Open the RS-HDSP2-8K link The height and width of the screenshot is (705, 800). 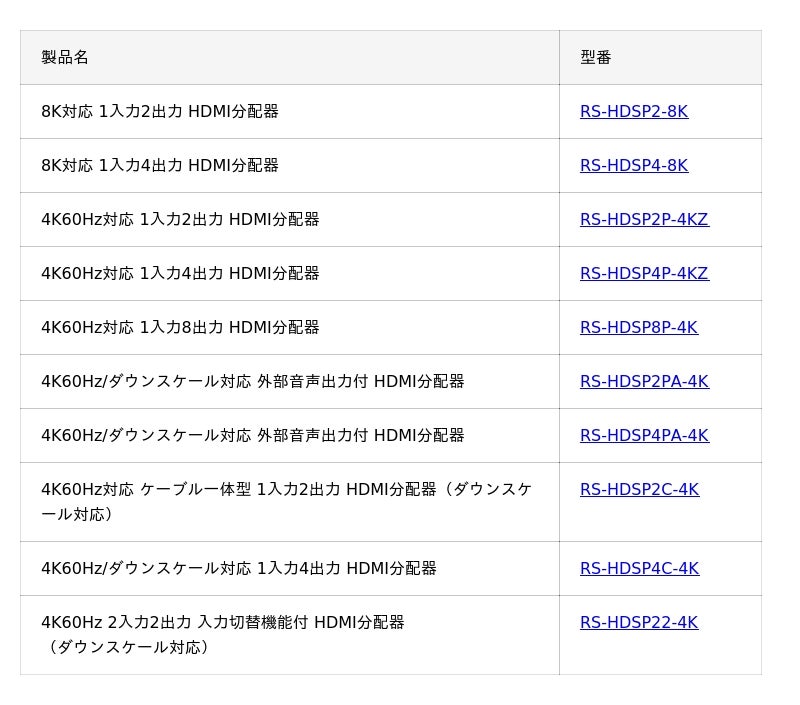[633, 112]
